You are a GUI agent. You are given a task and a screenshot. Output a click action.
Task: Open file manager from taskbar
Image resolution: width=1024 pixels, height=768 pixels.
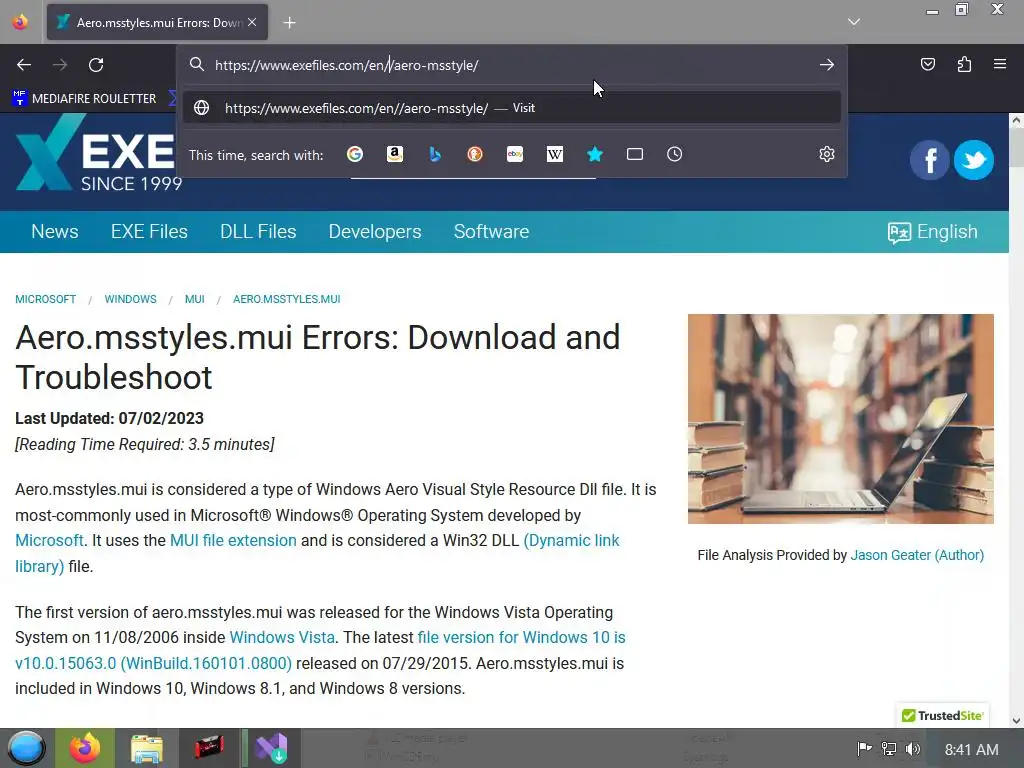pos(146,748)
